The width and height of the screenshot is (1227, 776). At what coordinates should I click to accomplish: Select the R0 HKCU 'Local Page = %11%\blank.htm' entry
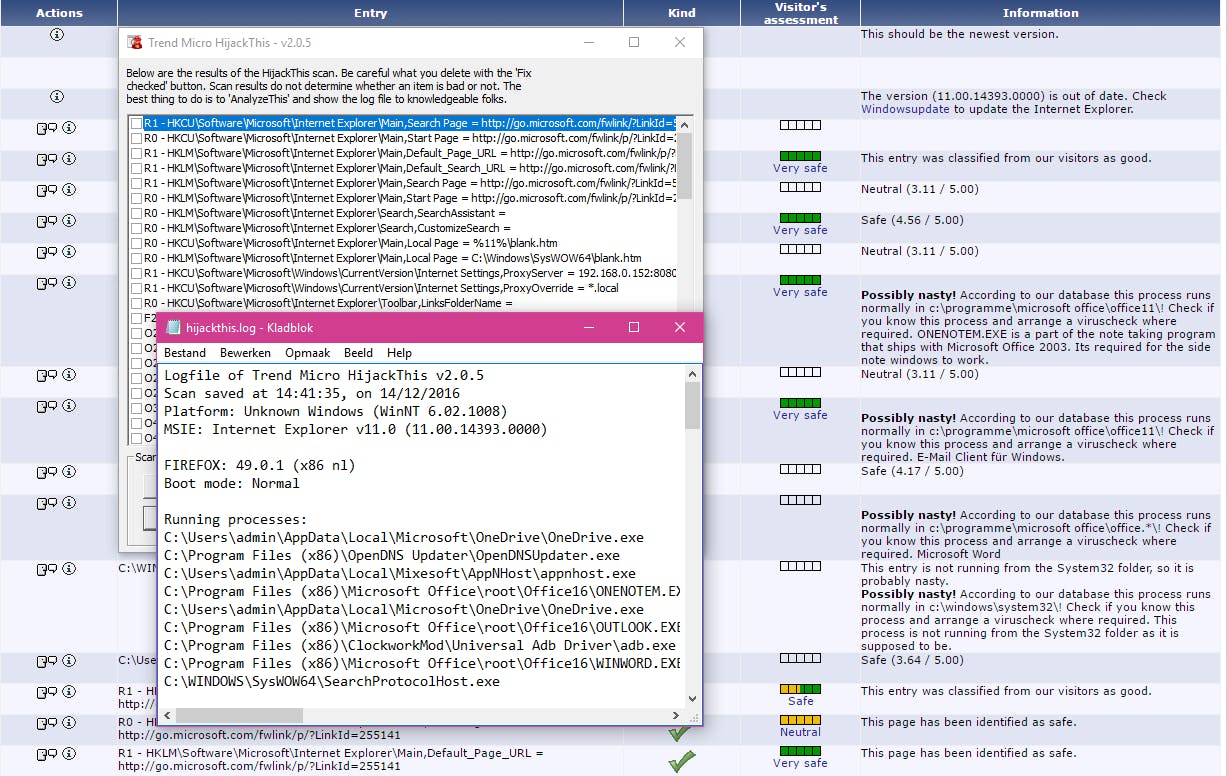pos(351,243)
